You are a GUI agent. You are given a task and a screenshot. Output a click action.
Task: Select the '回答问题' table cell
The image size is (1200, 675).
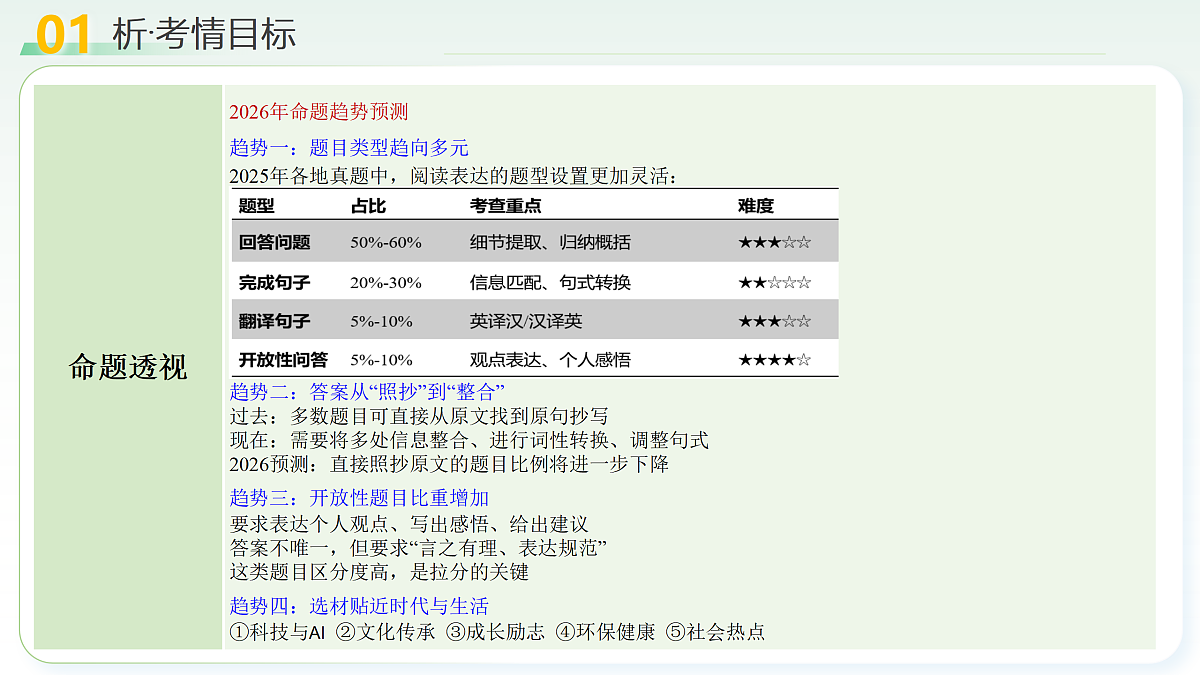[274, 242]
